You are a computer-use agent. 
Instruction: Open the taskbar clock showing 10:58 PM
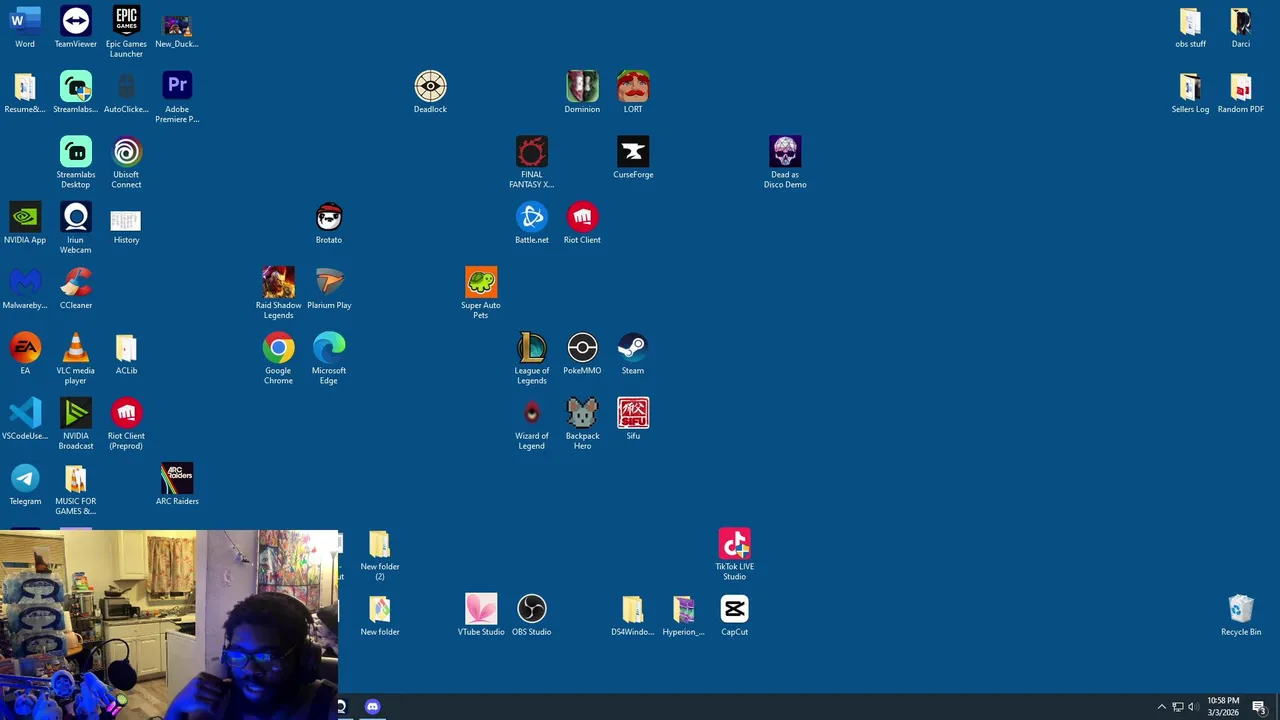[x=1223, y=706]
